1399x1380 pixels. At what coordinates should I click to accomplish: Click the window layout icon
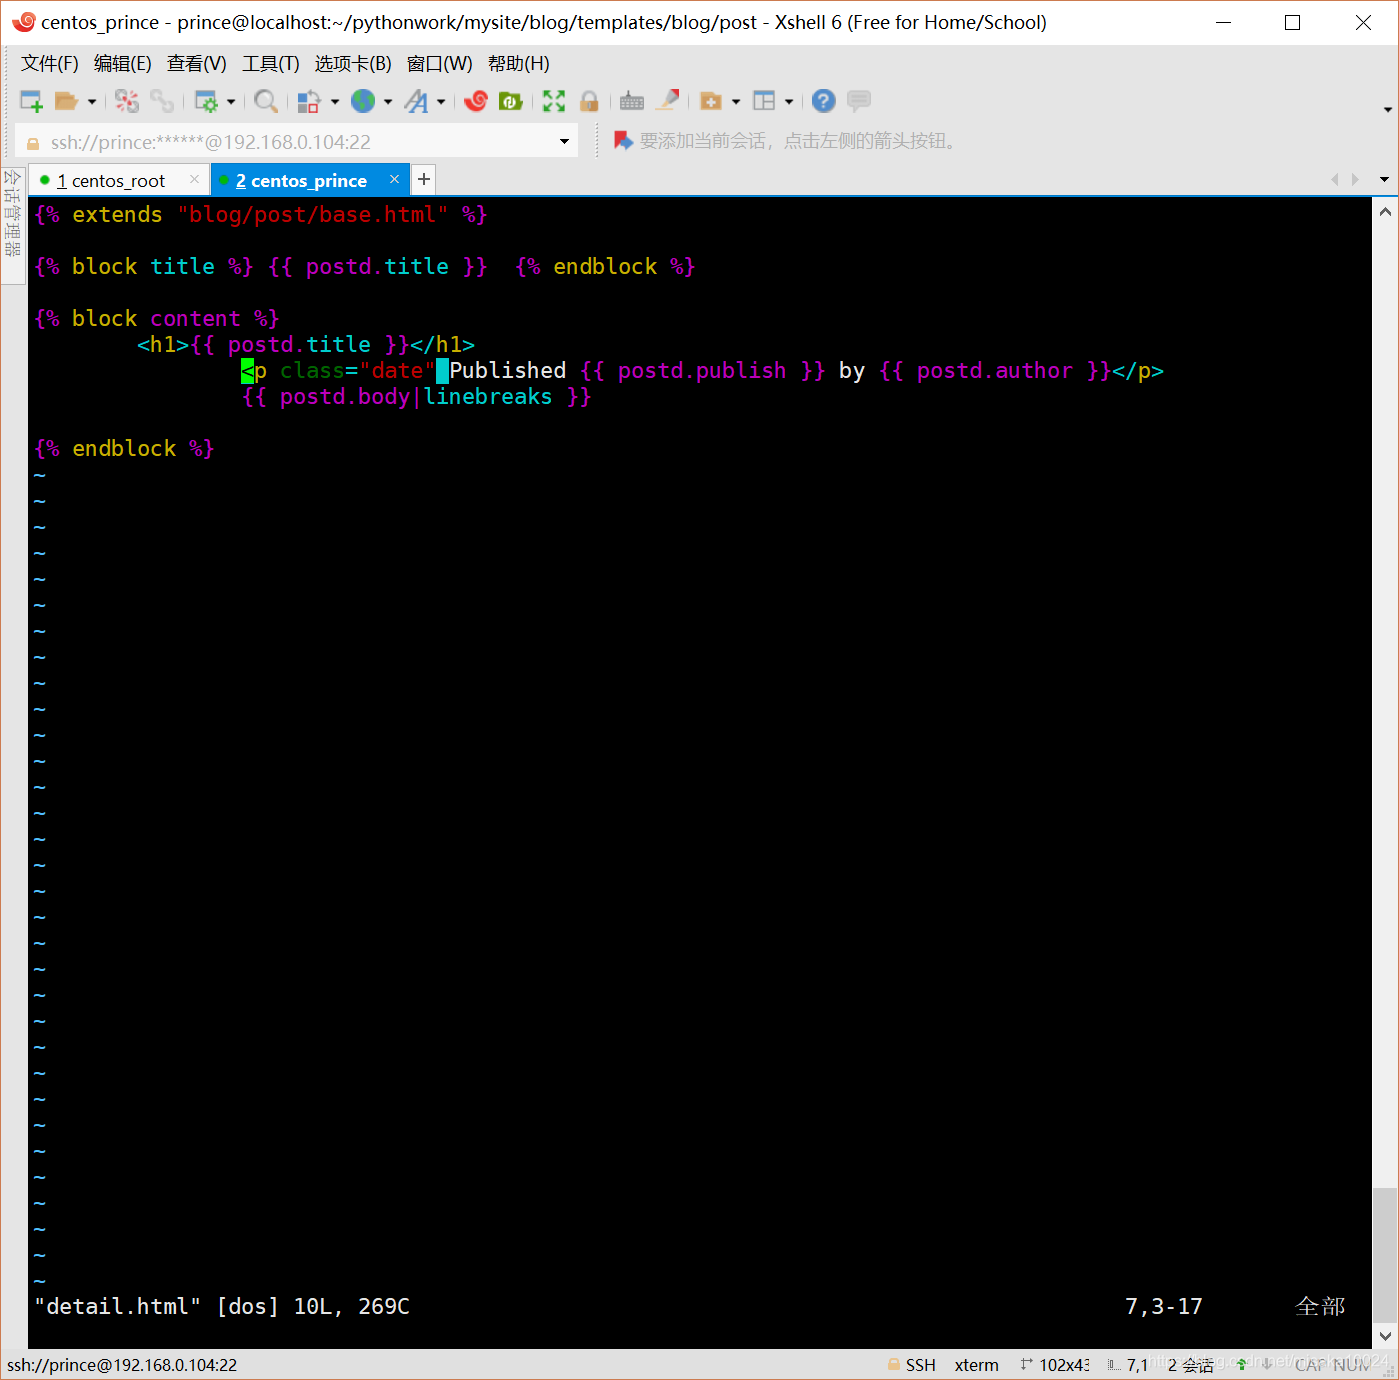coord(764,101)
